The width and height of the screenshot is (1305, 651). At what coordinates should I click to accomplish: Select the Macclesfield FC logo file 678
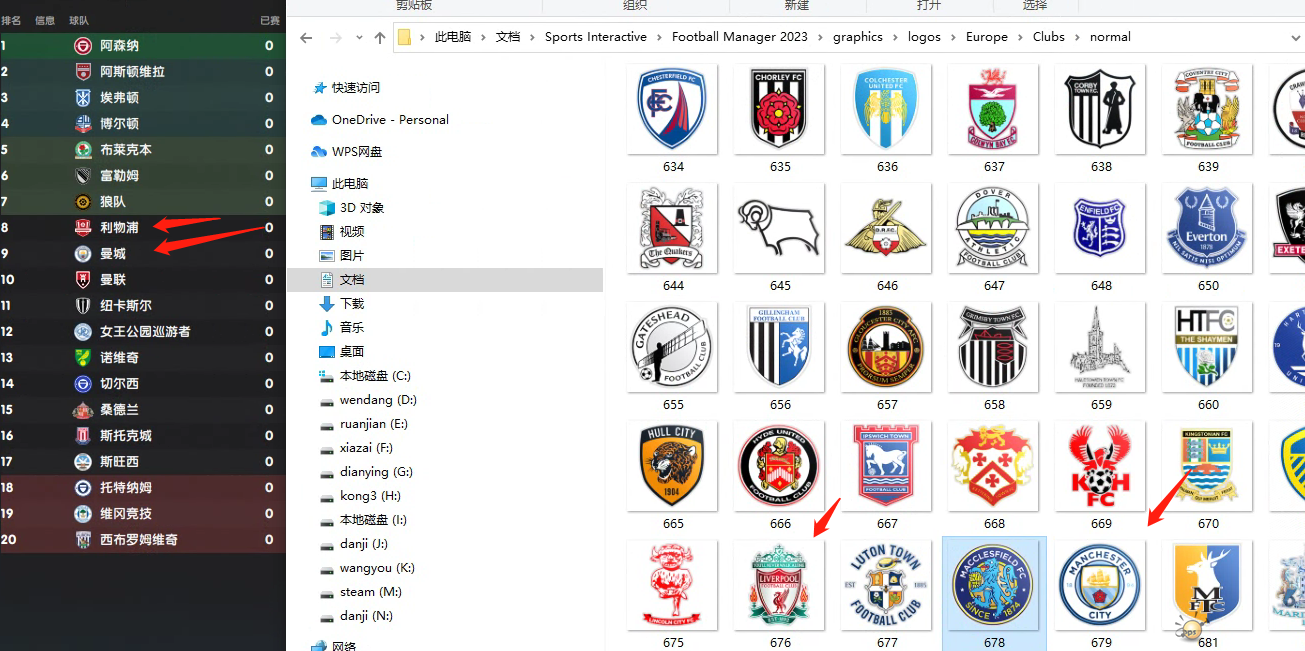coord(994,585)
